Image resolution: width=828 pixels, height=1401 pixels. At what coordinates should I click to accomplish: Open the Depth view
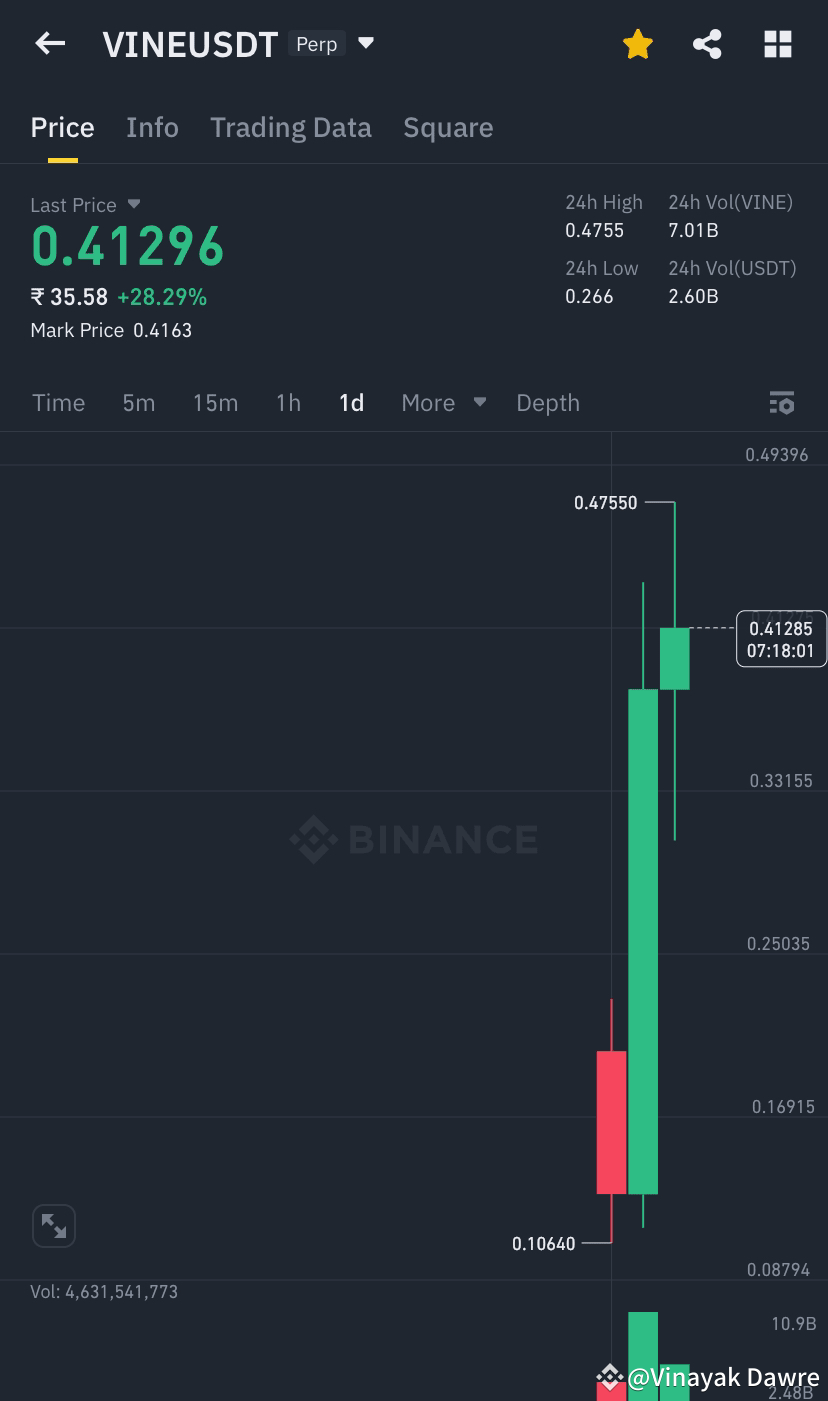(548, 402)
